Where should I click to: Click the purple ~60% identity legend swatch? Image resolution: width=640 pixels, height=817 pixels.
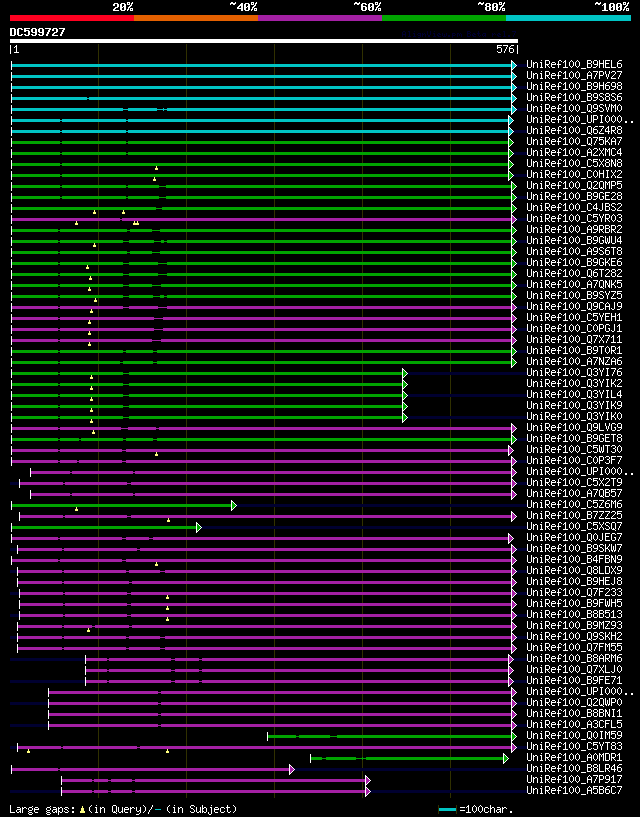(x=320, y=18)
